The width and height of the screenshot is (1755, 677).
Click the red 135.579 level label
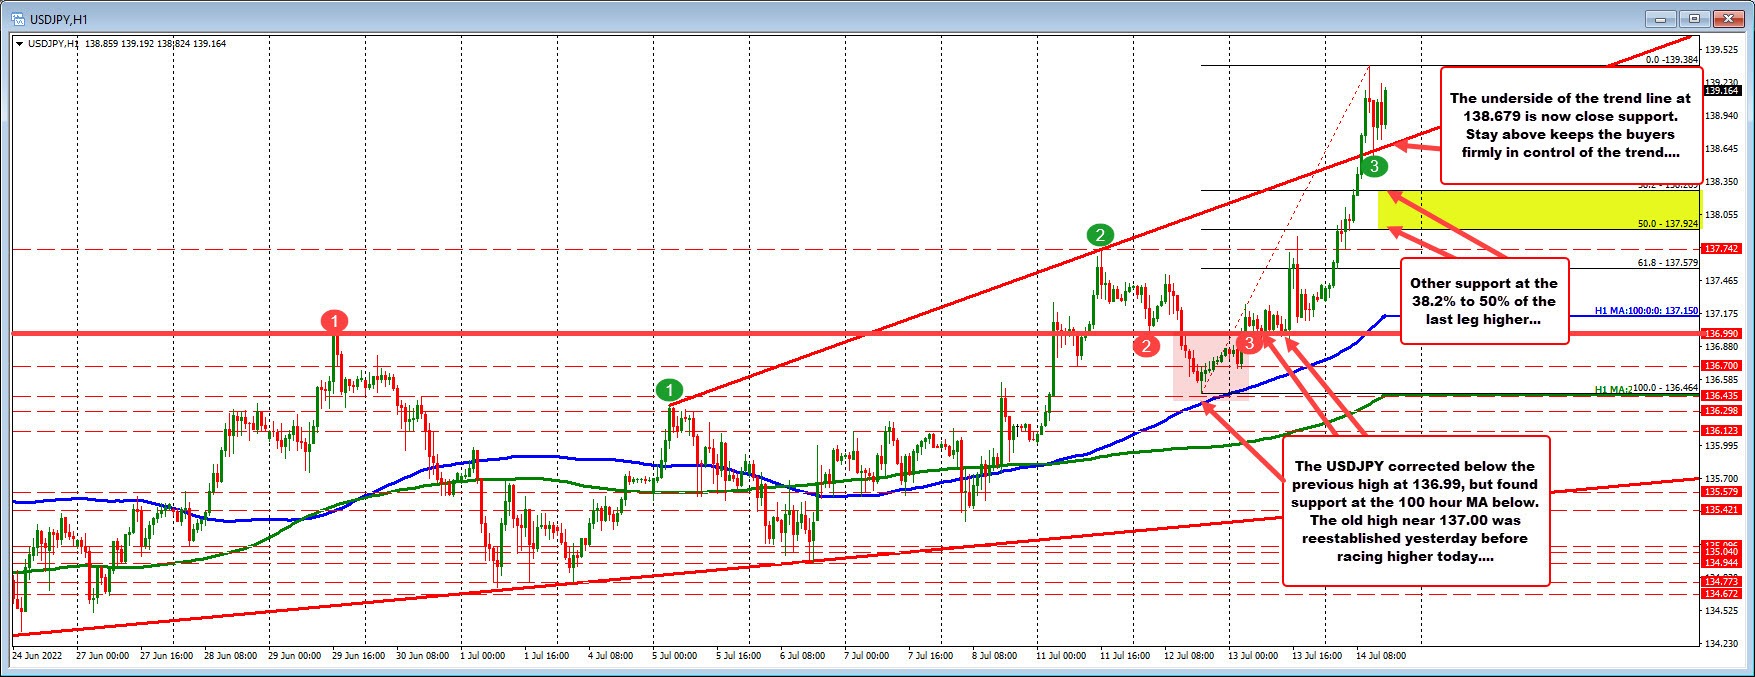[1722, 492]
